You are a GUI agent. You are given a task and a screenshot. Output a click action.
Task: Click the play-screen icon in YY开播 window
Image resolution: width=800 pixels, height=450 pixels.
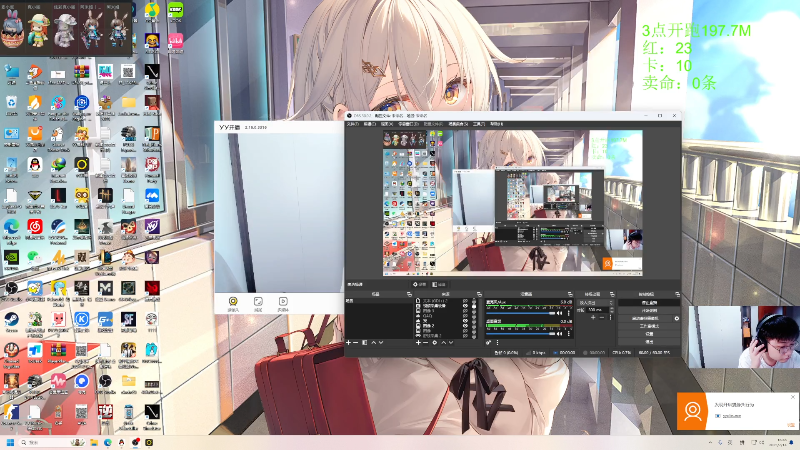[x=283, y=302]
